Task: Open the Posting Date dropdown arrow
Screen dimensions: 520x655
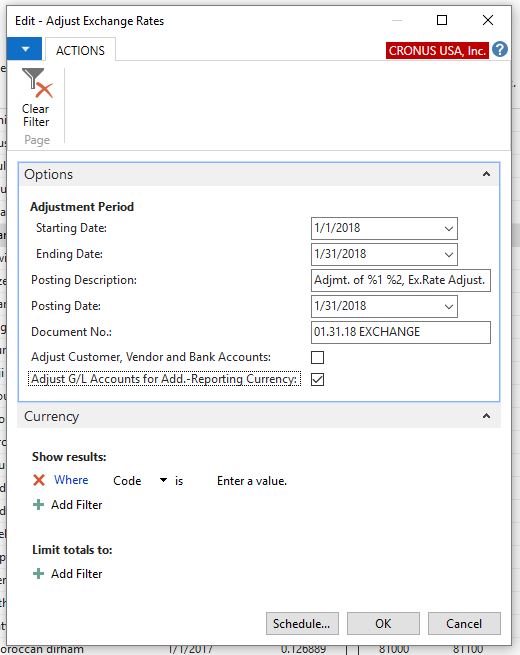Action: 449,307
